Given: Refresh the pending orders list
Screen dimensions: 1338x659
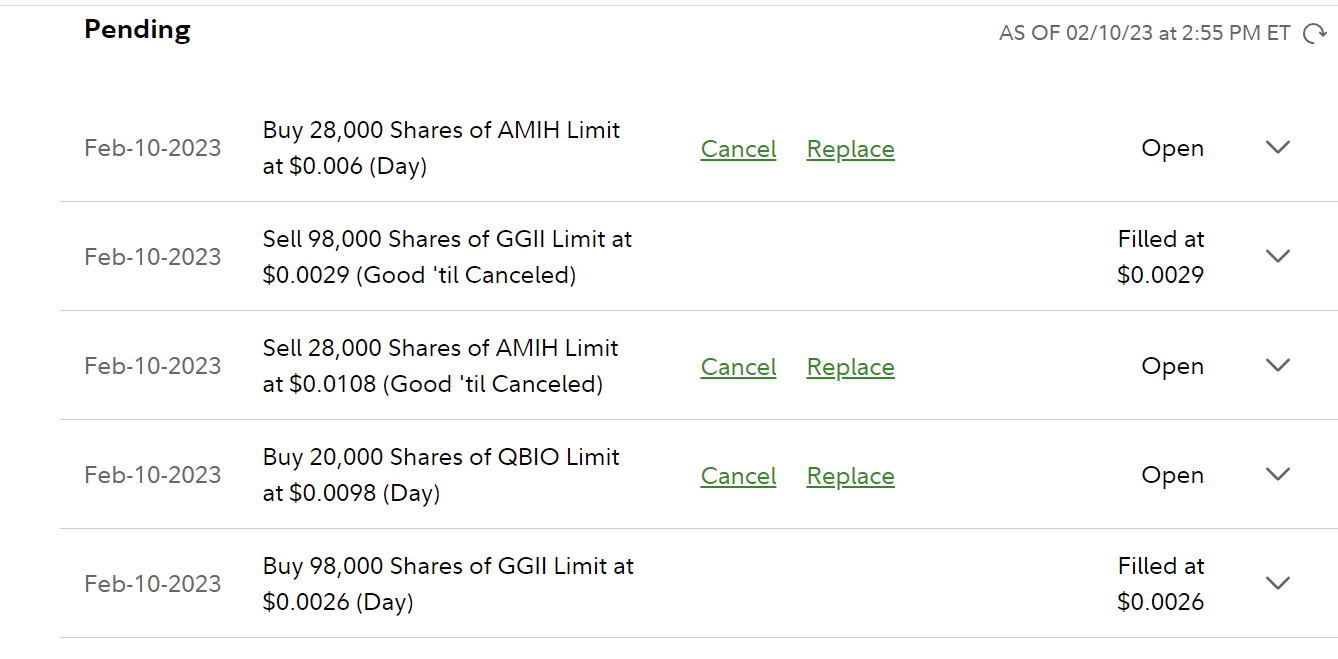Looking at the screenshot, I should pyautogui.click(x=1315, y=34).
